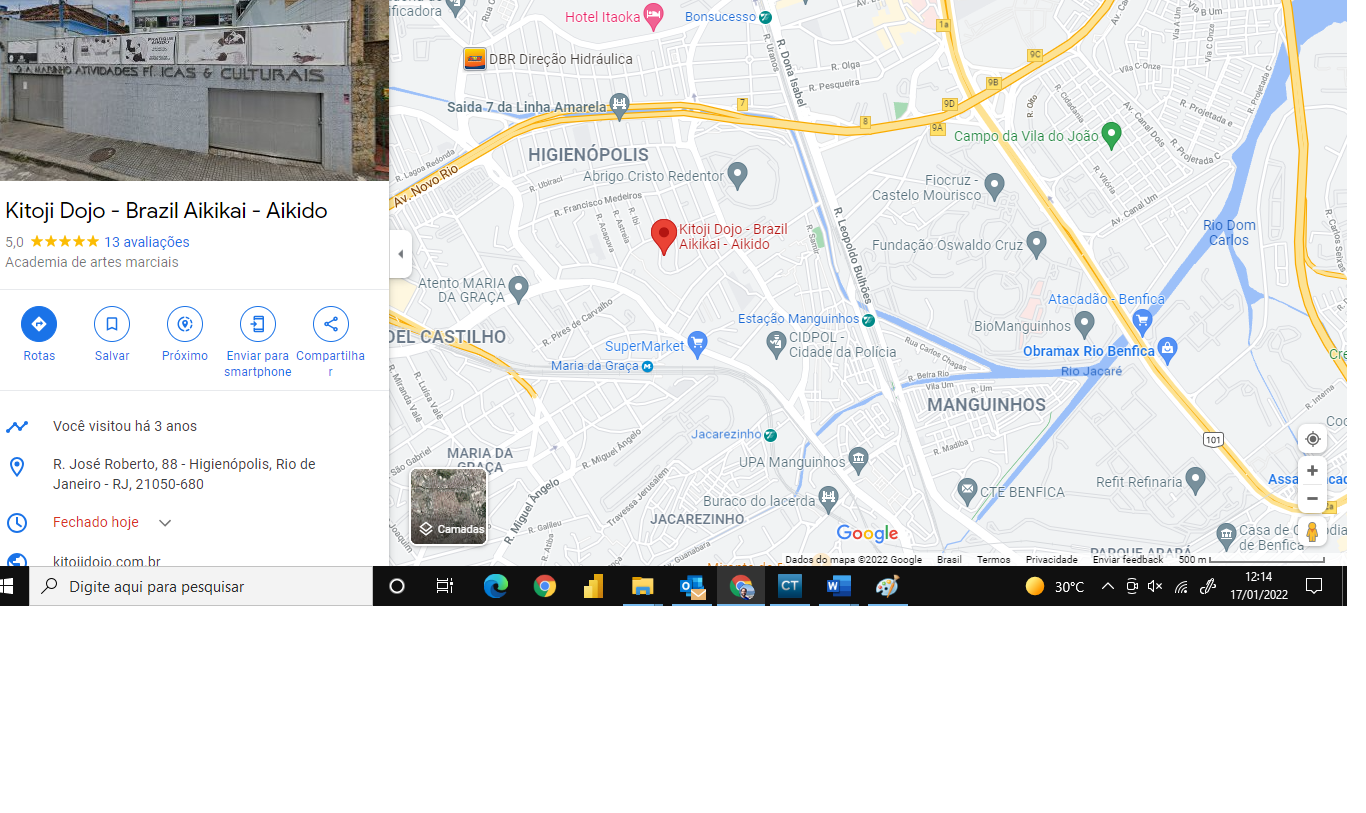Image resolution: width=1366 pixels, height=813 pixels.
Task: Click DBR Direção Hidráulica marker
Action: coord(475,59)
